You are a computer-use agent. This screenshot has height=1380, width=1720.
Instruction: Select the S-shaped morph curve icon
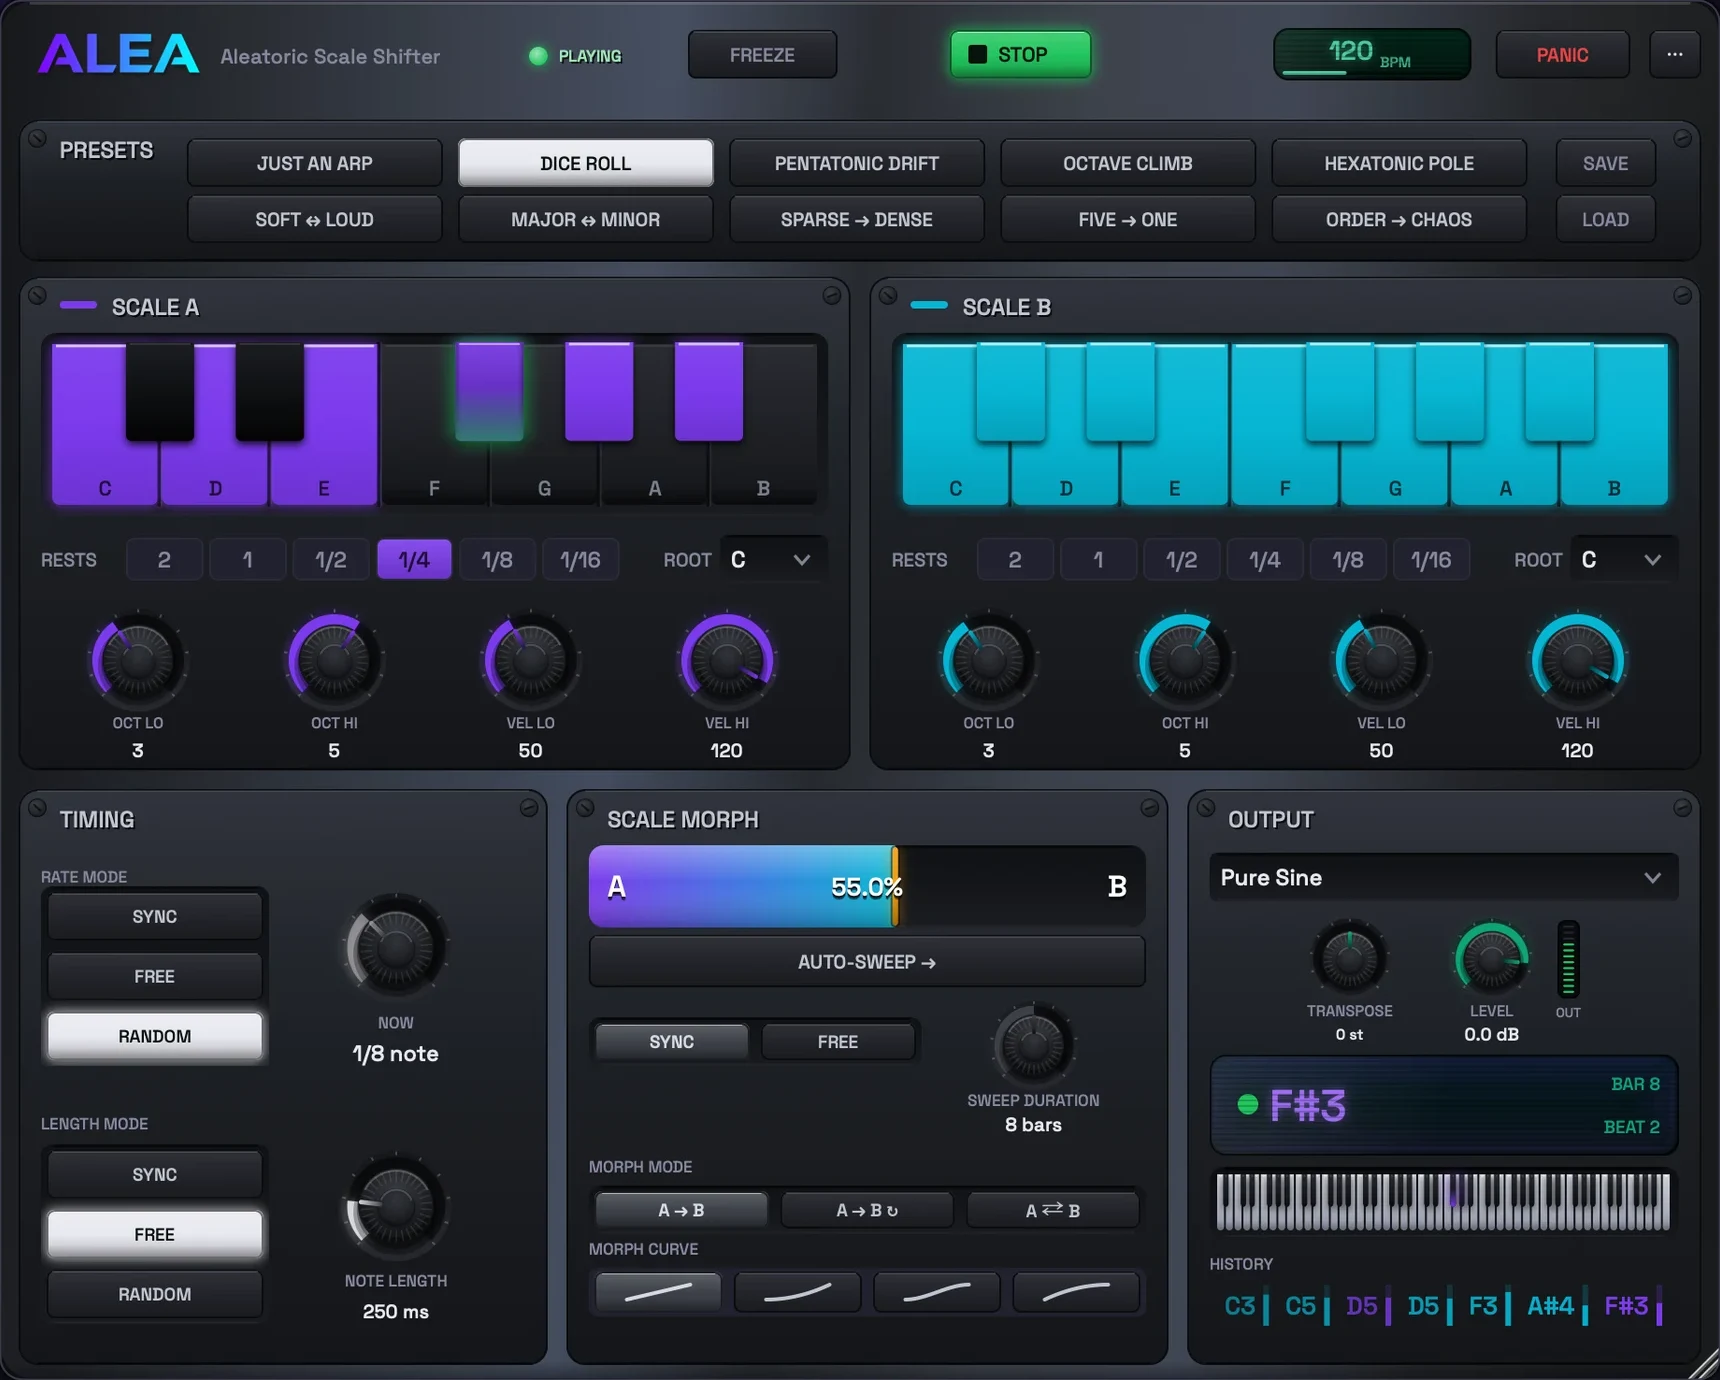point(936,1292)
